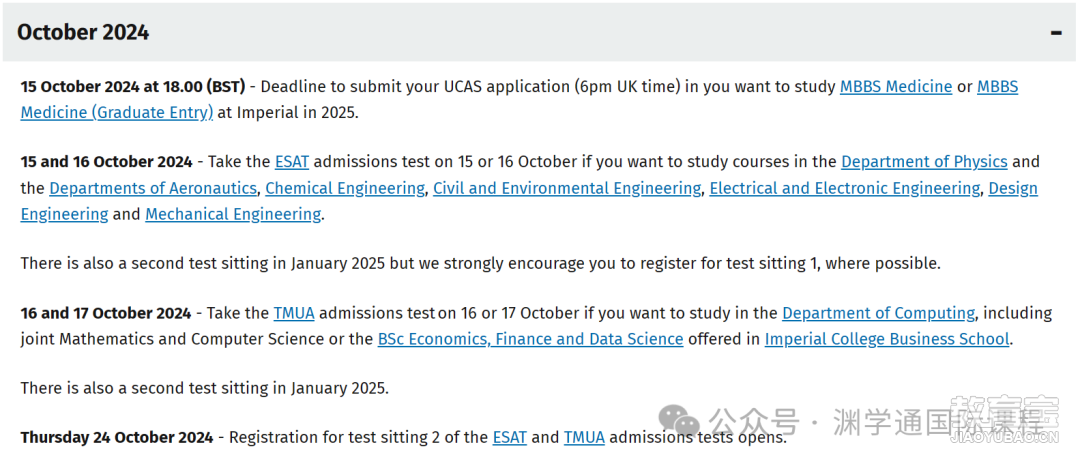Open Civil and Environmental Engineering link

pyautogui.click(x=567, y=188)
